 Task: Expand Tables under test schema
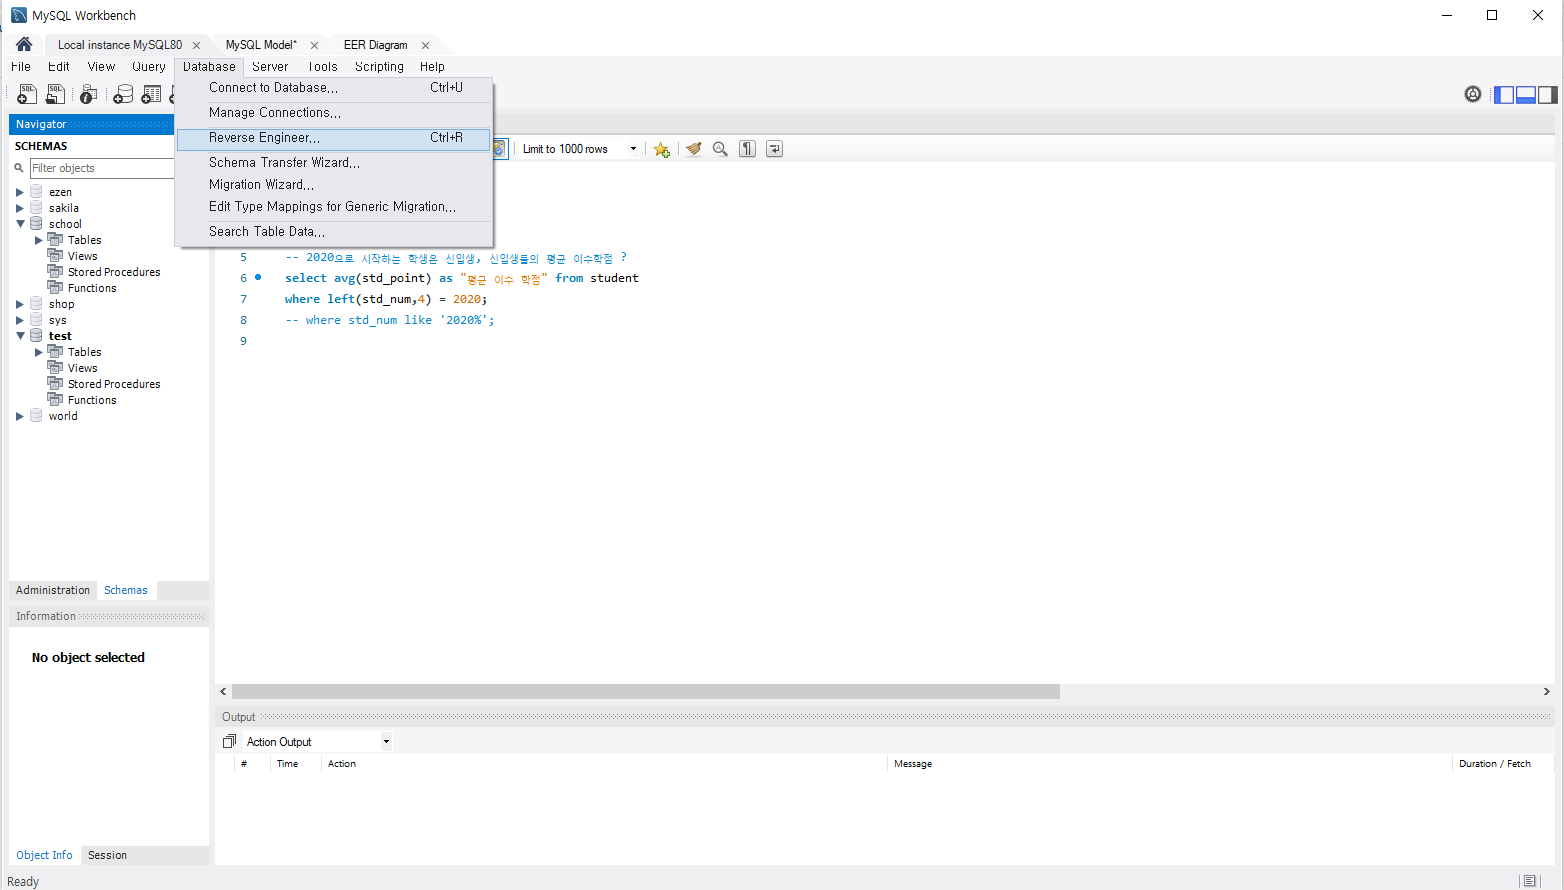[39, 352]
